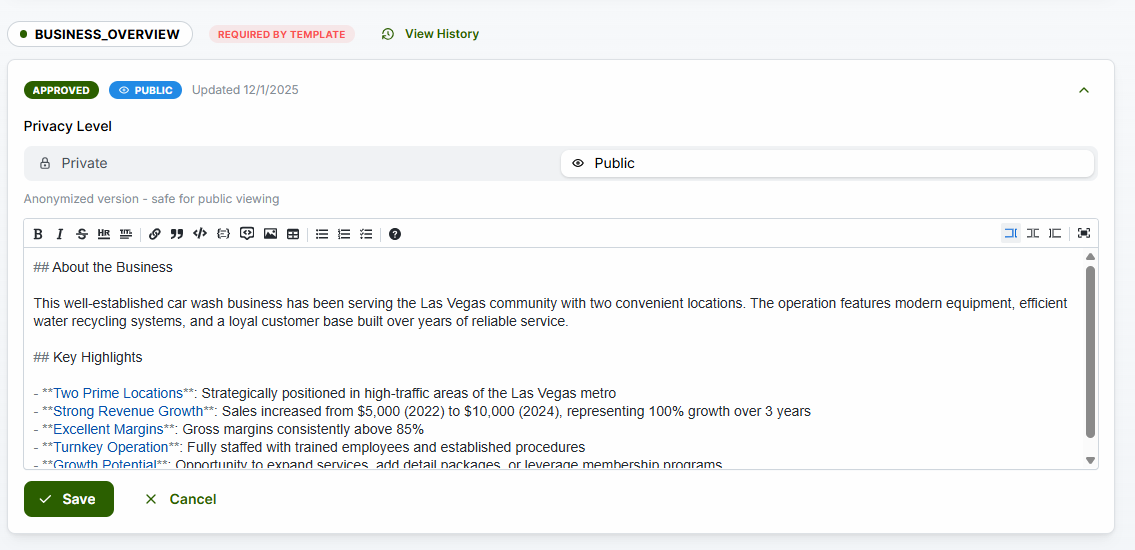Click the '## About the Business' heading line
Screen dimensions: 1135x550
(x=104, y=268)
